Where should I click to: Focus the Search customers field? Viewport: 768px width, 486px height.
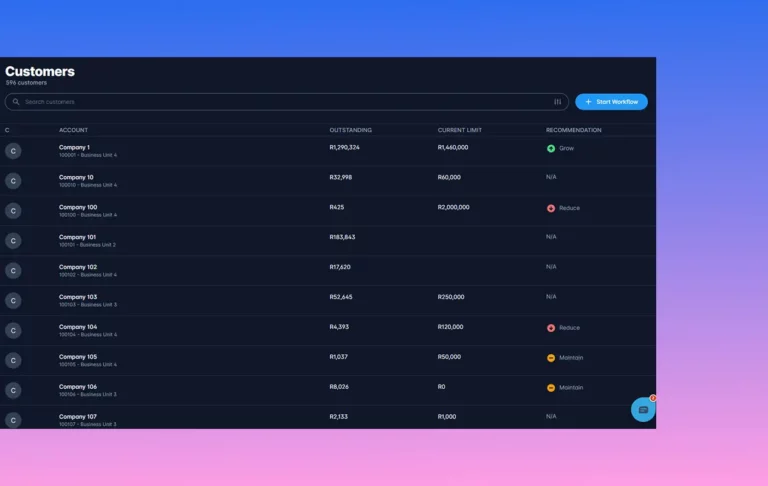280,102
